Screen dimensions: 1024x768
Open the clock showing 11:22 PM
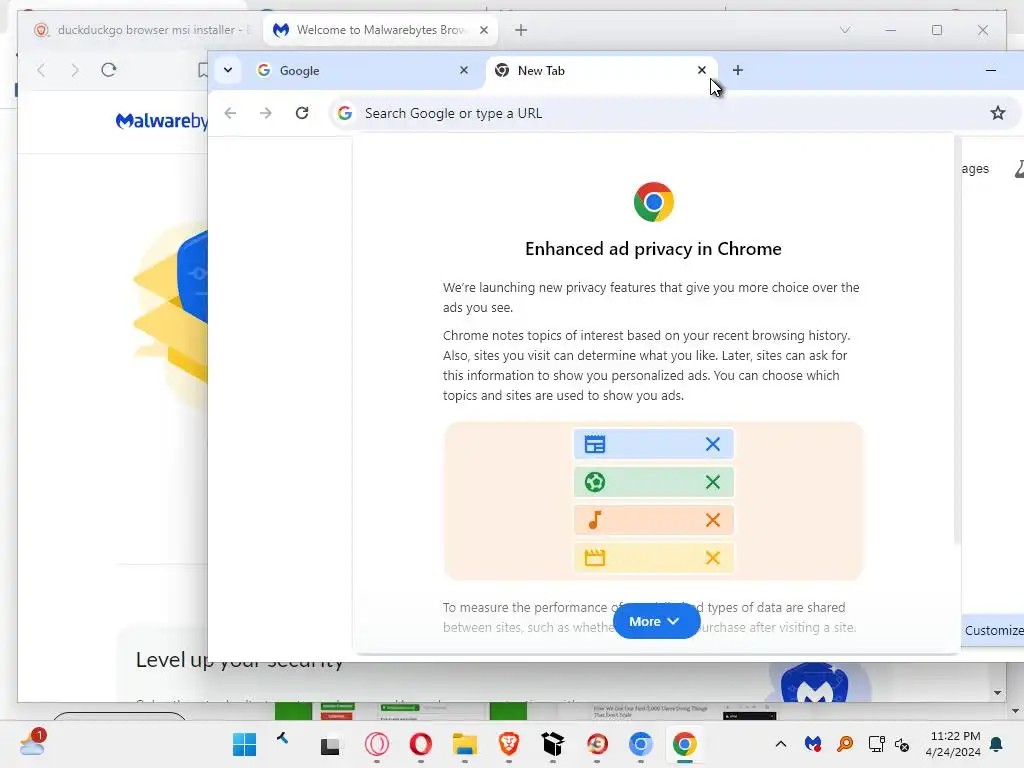(x=953, y=744)
